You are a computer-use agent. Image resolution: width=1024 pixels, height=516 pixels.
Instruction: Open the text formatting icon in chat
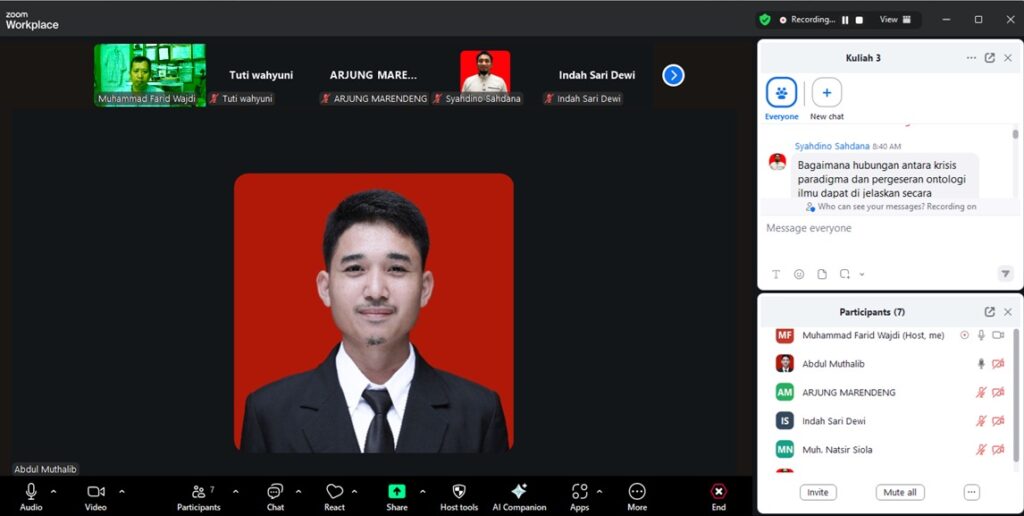pyautogui.click(x=776, y=274)
